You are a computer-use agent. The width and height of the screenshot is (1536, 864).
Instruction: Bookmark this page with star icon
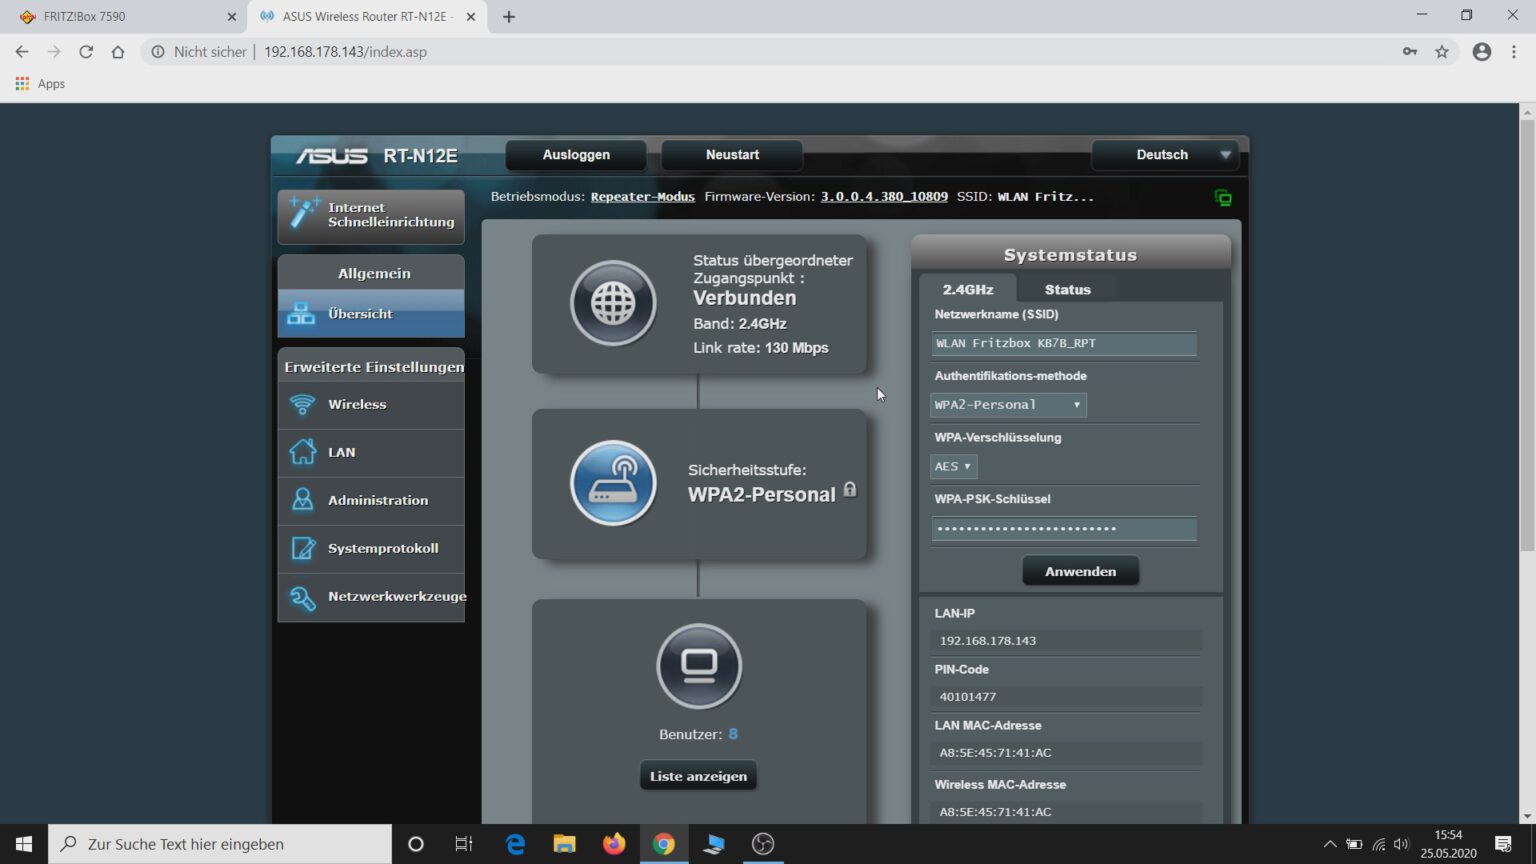click(1442, 52)
